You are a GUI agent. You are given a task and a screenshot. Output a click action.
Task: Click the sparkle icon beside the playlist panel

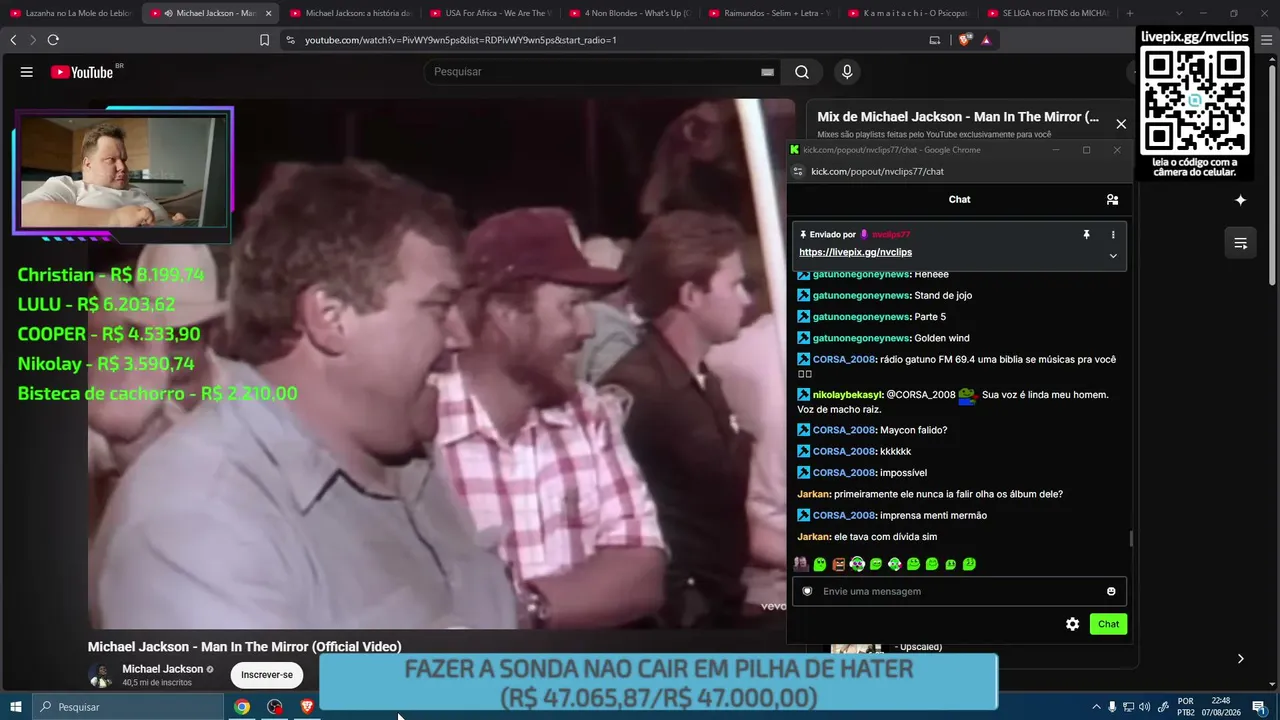(x=1240, y=200)
